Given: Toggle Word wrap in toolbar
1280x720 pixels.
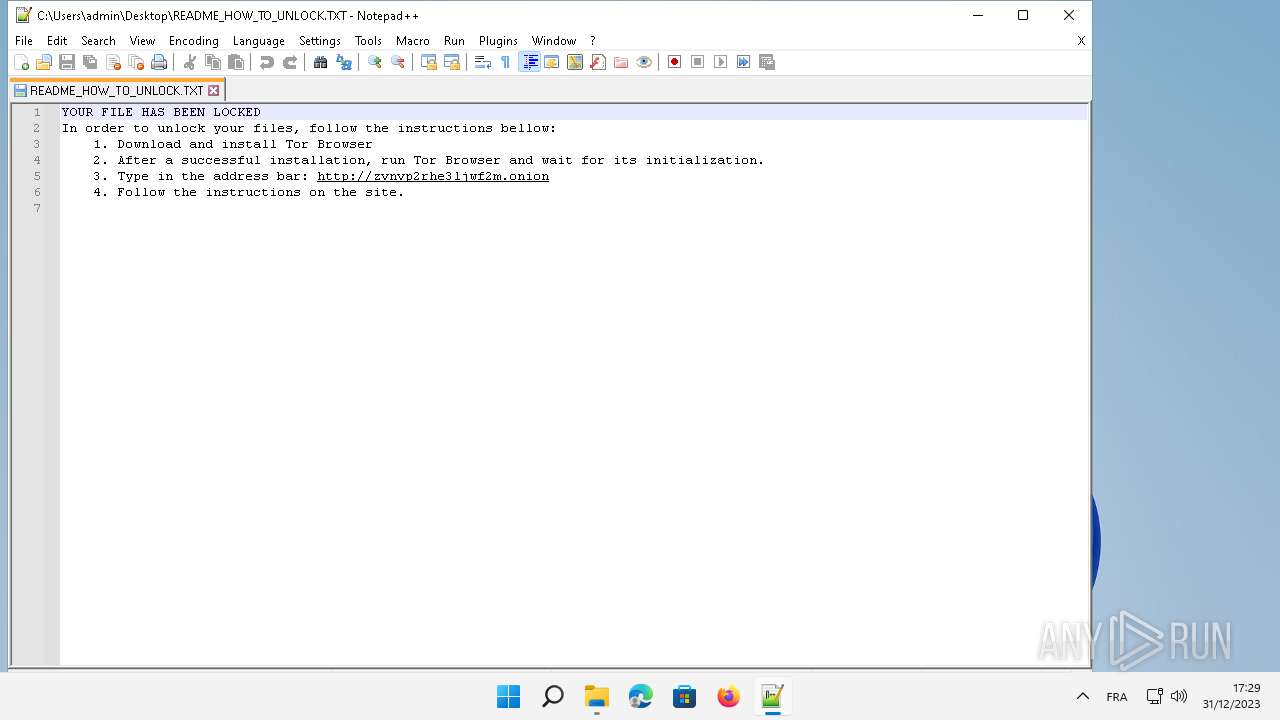Looking at the screenshot, I should [482, 62].
